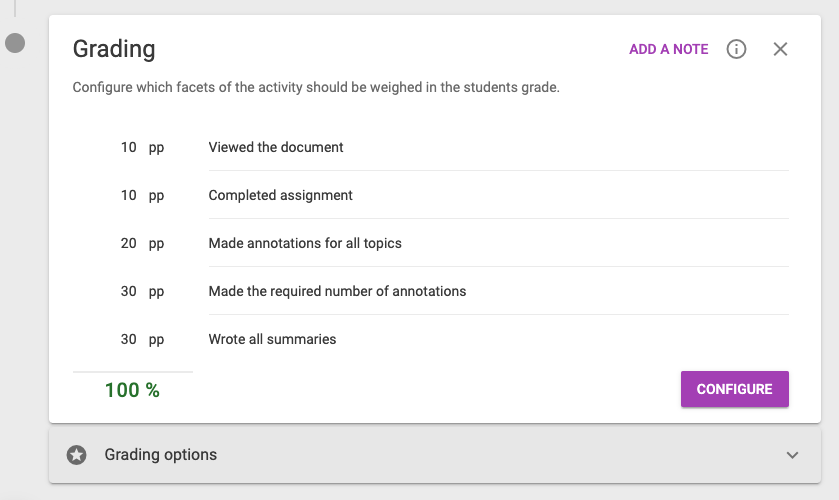Viewport: 839px width, 500px height.
Task: Select the Completed assignment row
Action: pos(431,195)
